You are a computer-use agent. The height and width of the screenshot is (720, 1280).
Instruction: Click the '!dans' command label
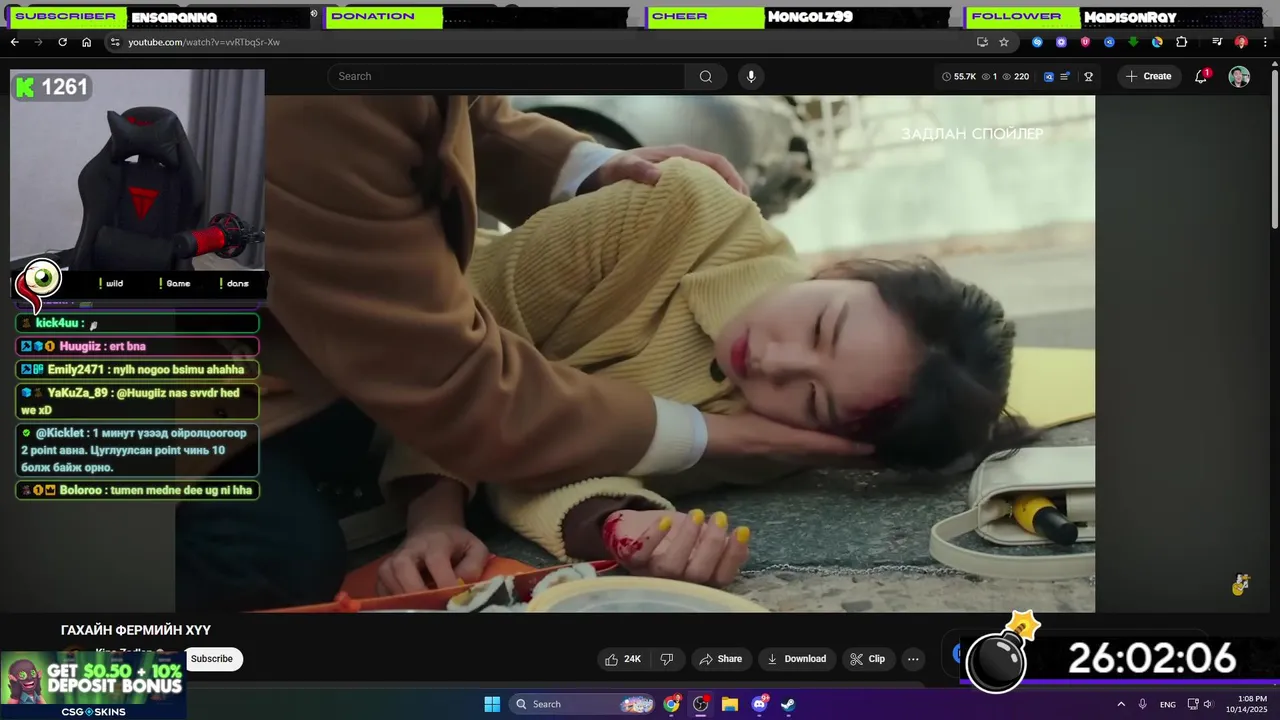(x=233, y=283)
